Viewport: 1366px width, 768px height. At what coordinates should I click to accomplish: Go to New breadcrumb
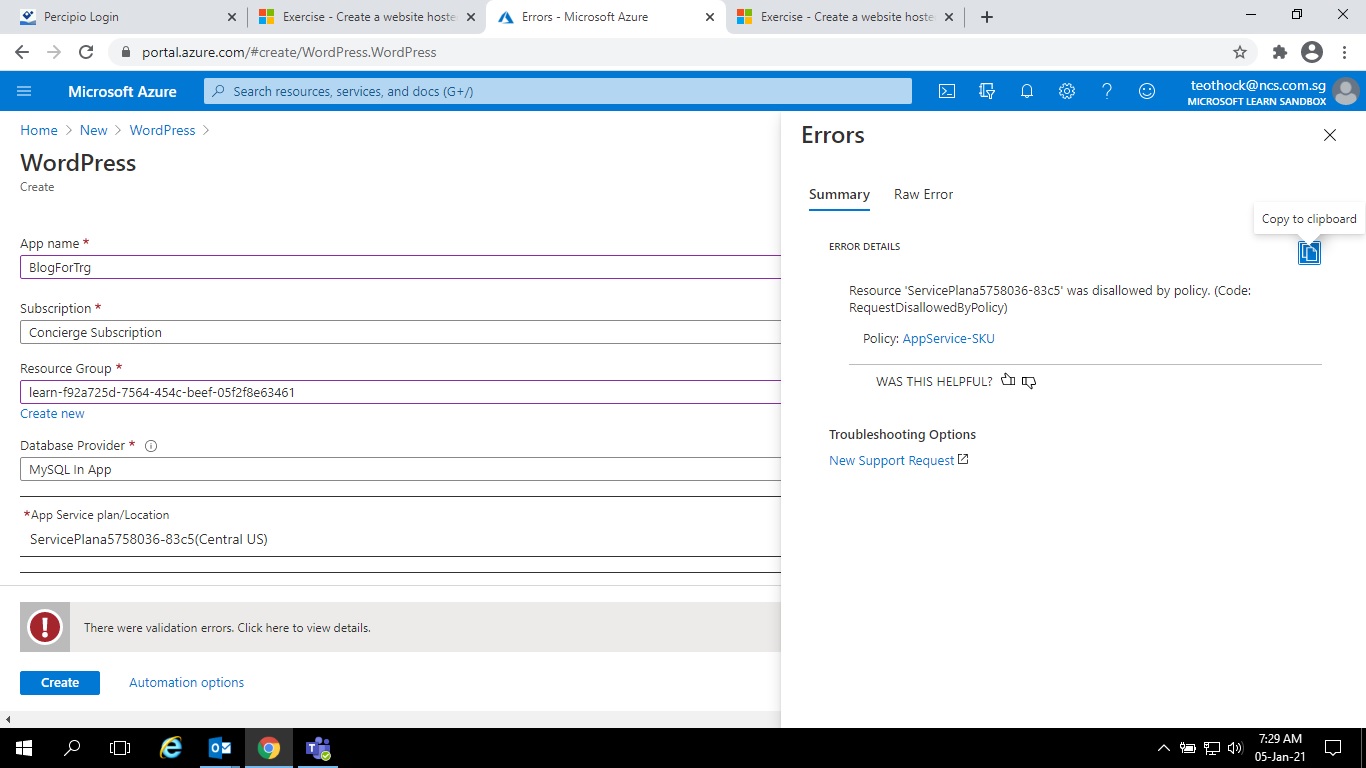tap(93, 130)
